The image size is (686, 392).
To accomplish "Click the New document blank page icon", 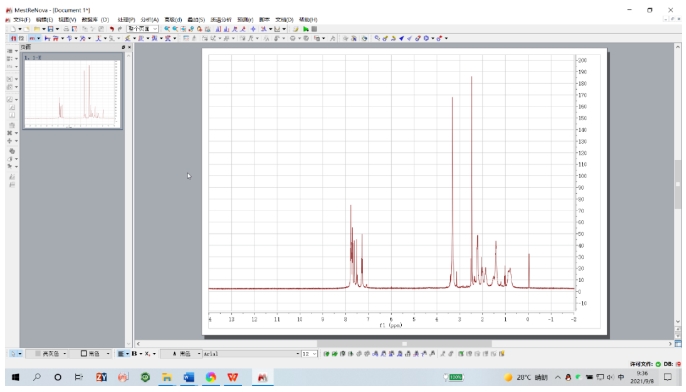I will (x=14, y=29).
